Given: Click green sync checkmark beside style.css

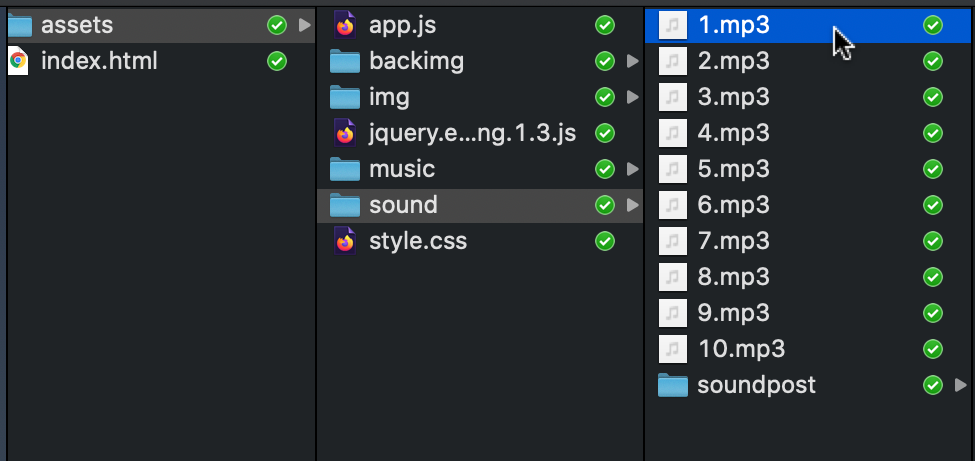Looking at the screenshot, I should click(x=605, y=241).
